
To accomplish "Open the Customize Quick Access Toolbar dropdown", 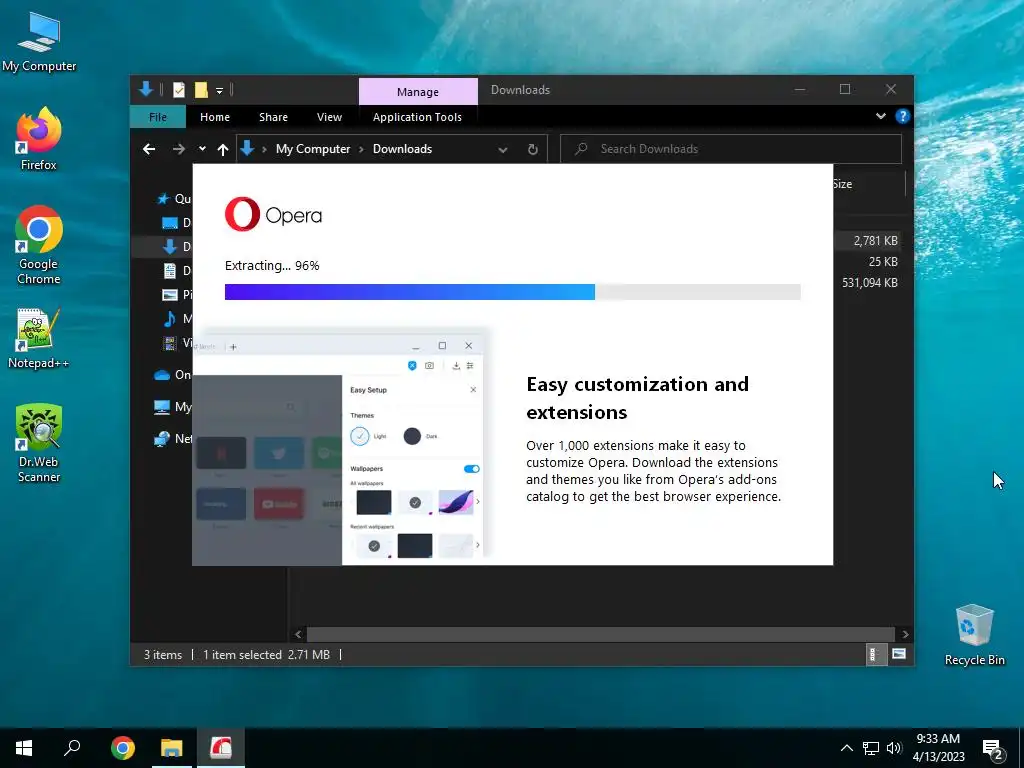I will (219, 91).
